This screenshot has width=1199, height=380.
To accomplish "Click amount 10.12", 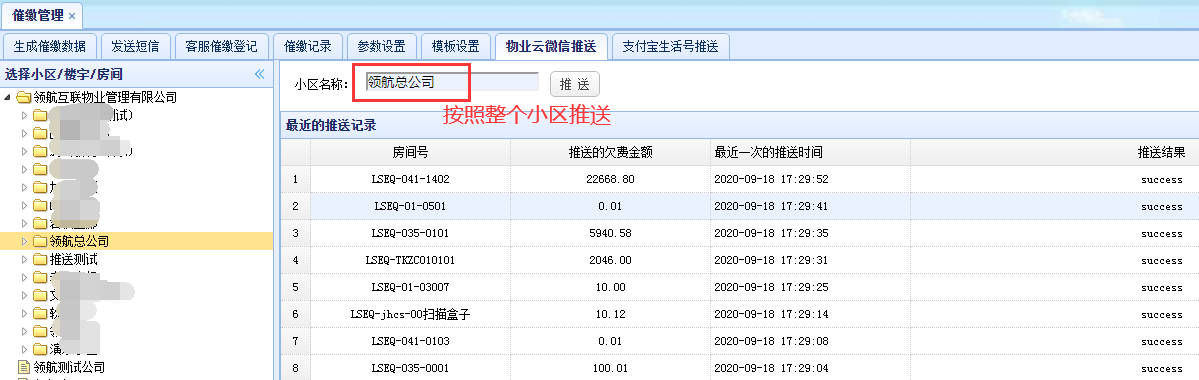I will [x=610, y=314].
